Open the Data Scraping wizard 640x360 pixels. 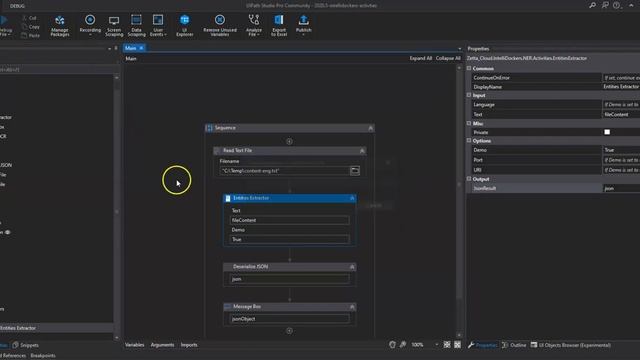tap(136, 26)
